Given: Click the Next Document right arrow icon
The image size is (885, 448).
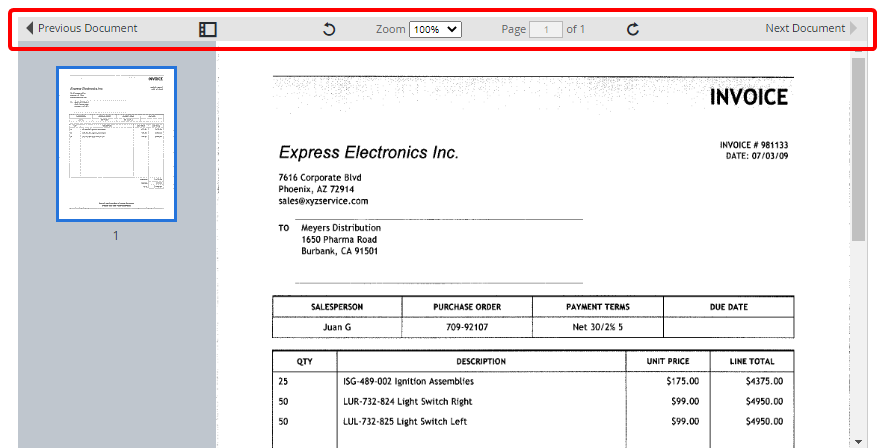Looking at the screenshot, I should point(853,29).
